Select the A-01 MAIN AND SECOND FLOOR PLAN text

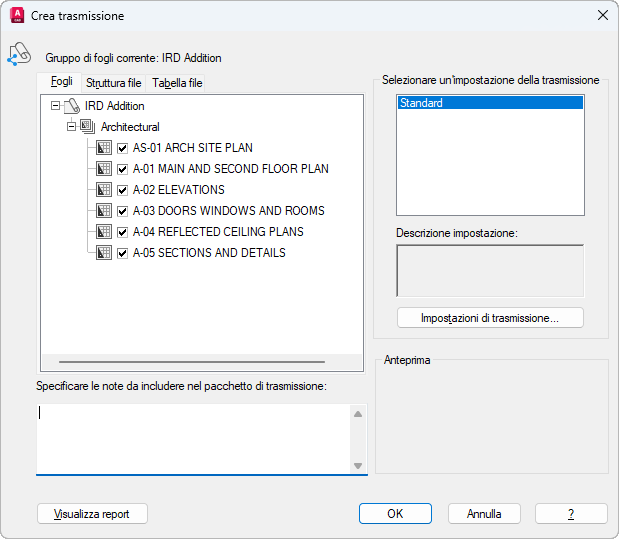point(231,169)
